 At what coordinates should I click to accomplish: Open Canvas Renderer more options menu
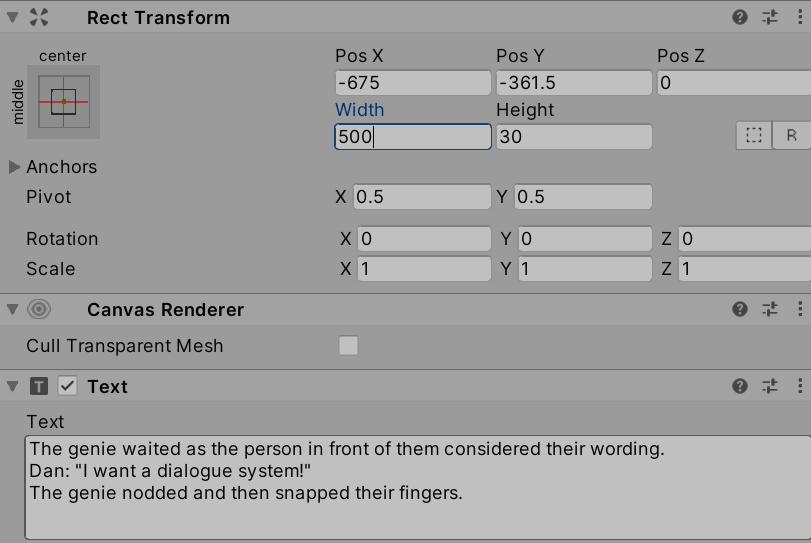[x=800, y=309]
